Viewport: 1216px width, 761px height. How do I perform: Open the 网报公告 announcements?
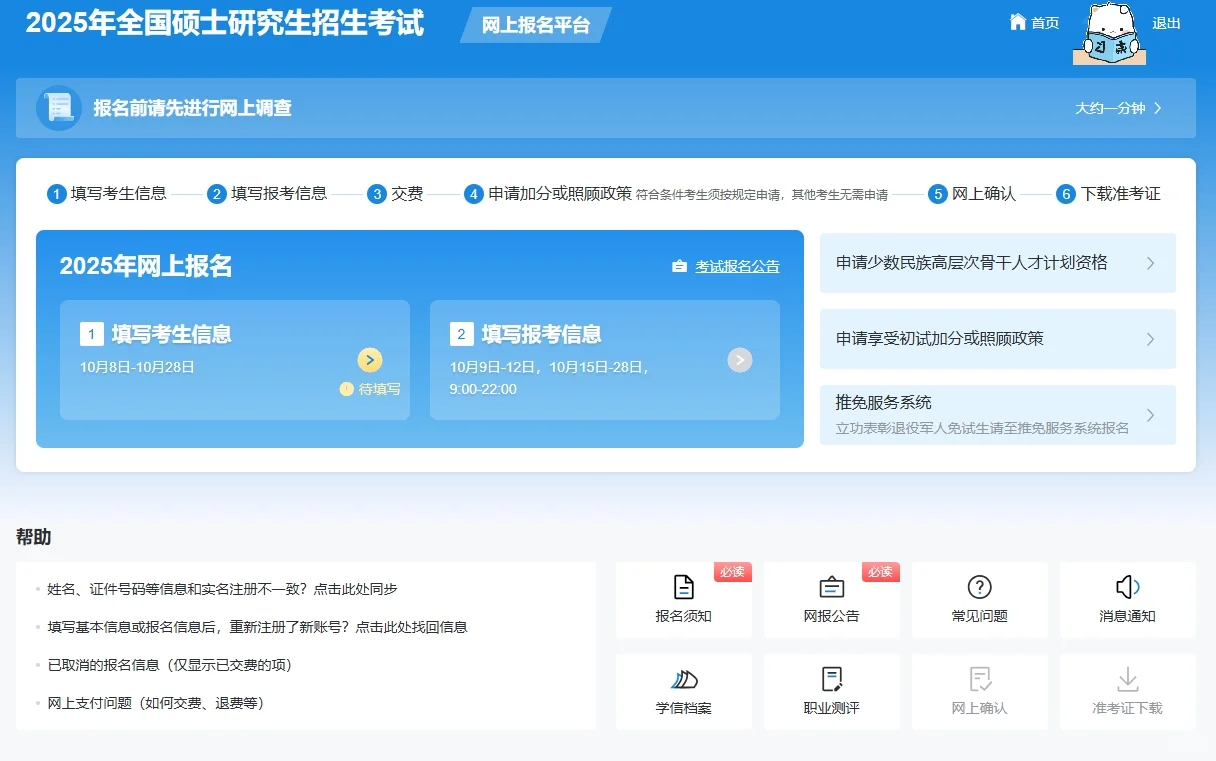[832, 600]
